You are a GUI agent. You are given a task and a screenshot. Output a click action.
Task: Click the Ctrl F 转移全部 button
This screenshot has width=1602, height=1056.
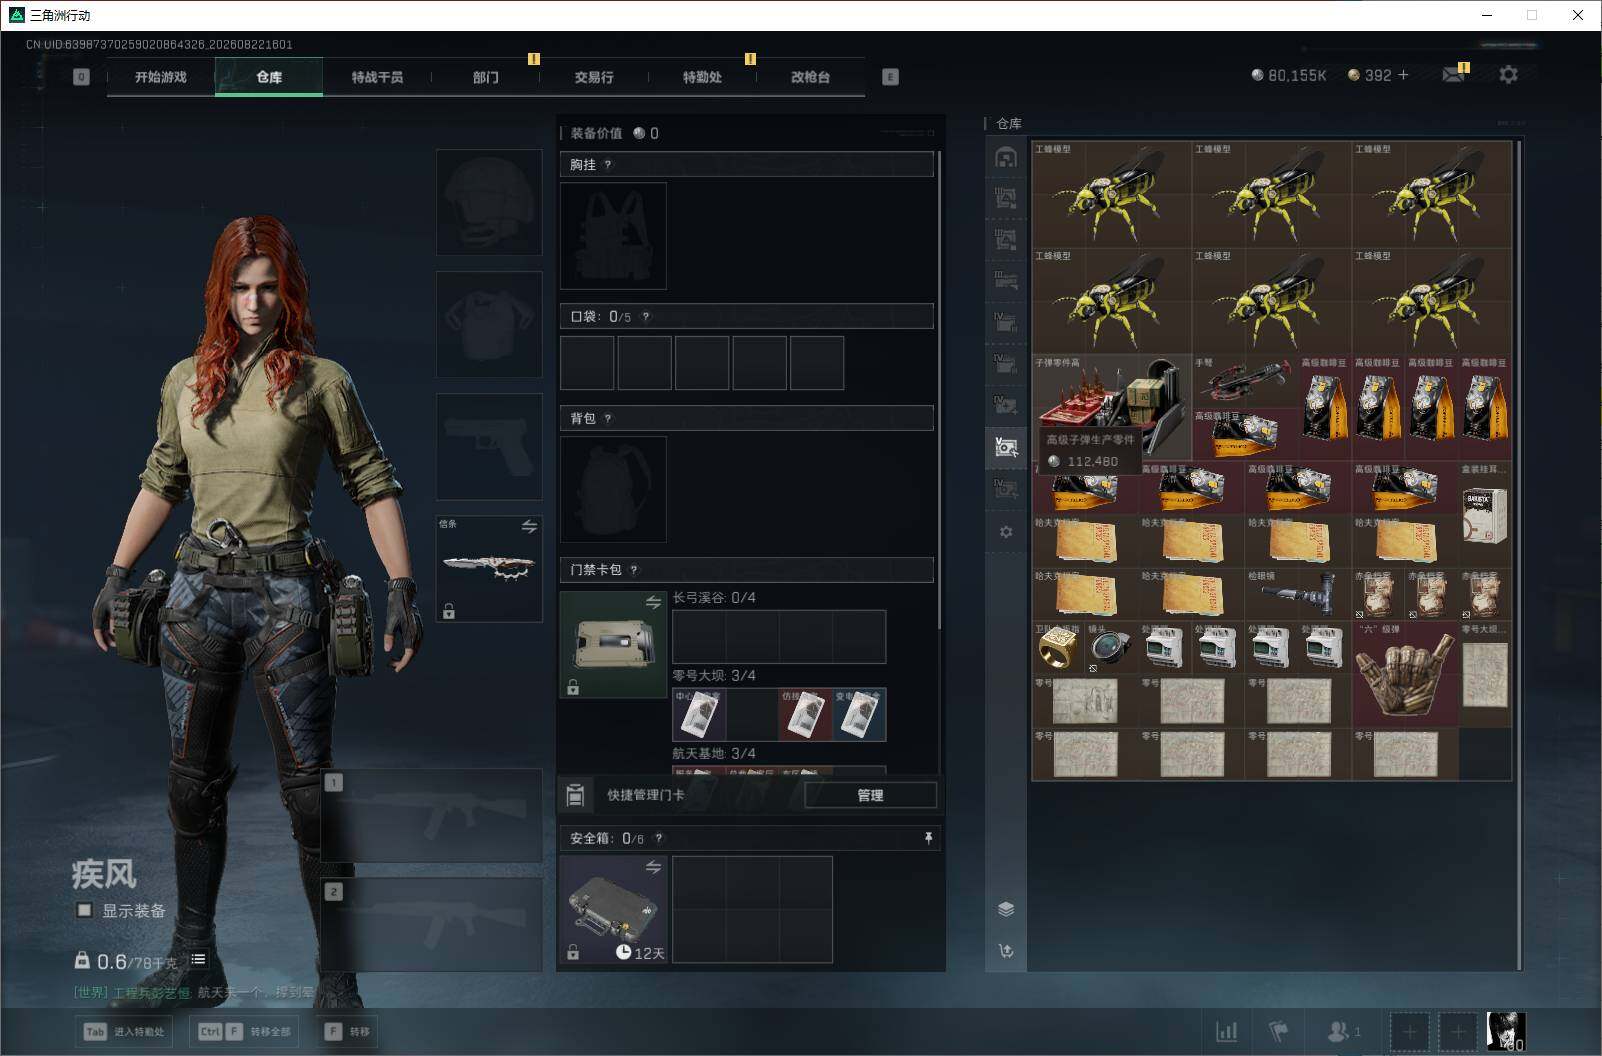point(245,1031)
